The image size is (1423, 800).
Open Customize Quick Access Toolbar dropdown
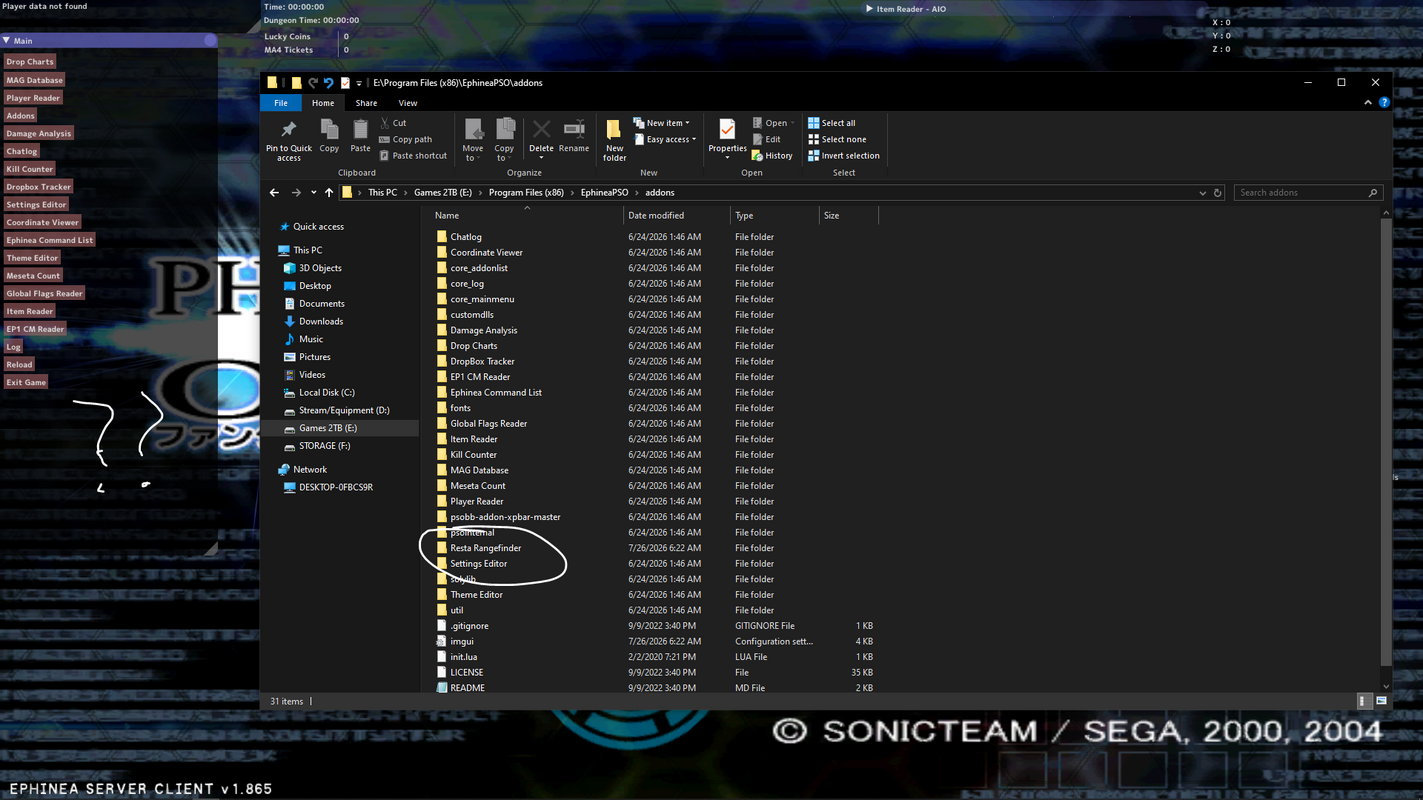[358, 83]
